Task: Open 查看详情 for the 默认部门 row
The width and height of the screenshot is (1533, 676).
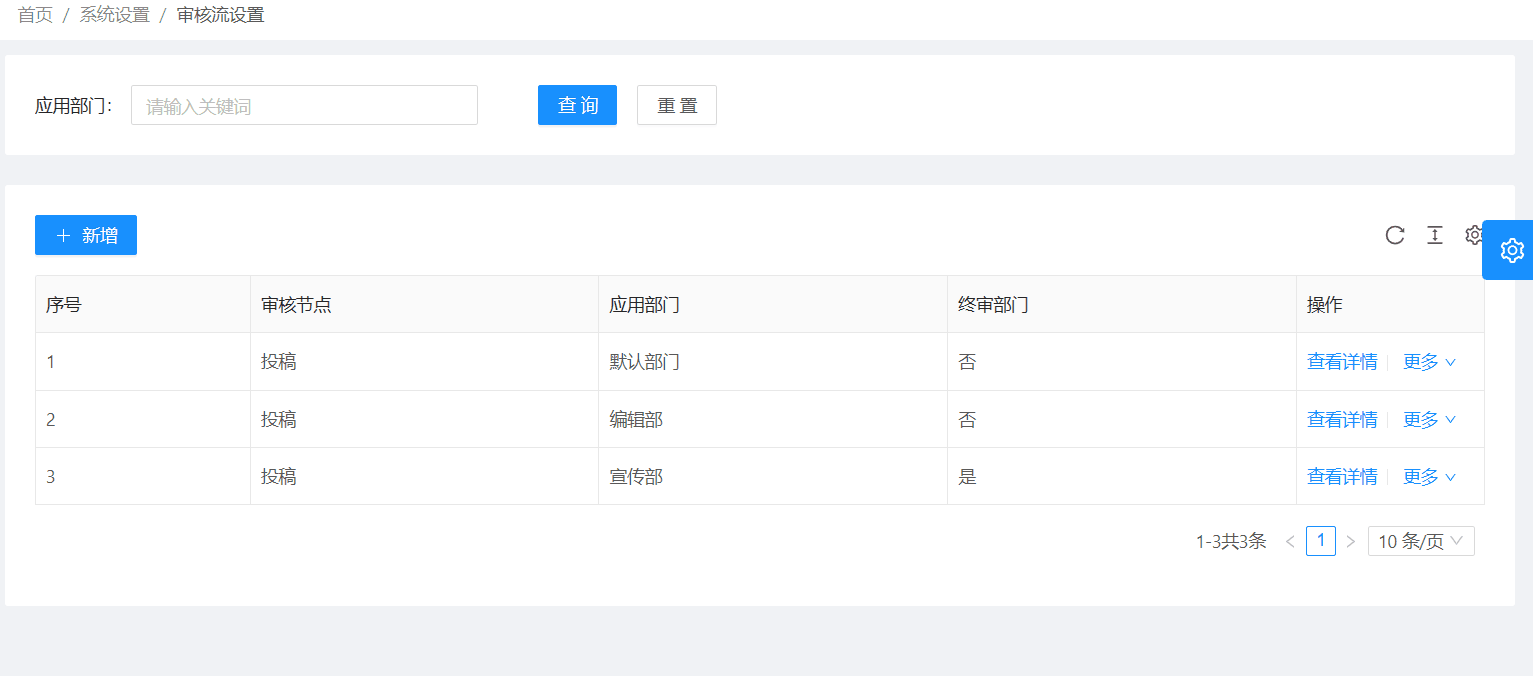Action: 1341,362
